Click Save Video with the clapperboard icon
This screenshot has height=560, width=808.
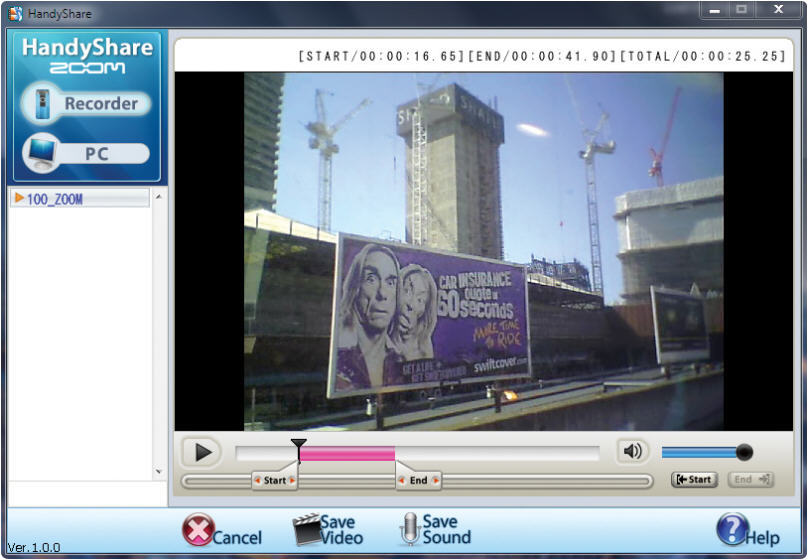click(x=328, y=529)
